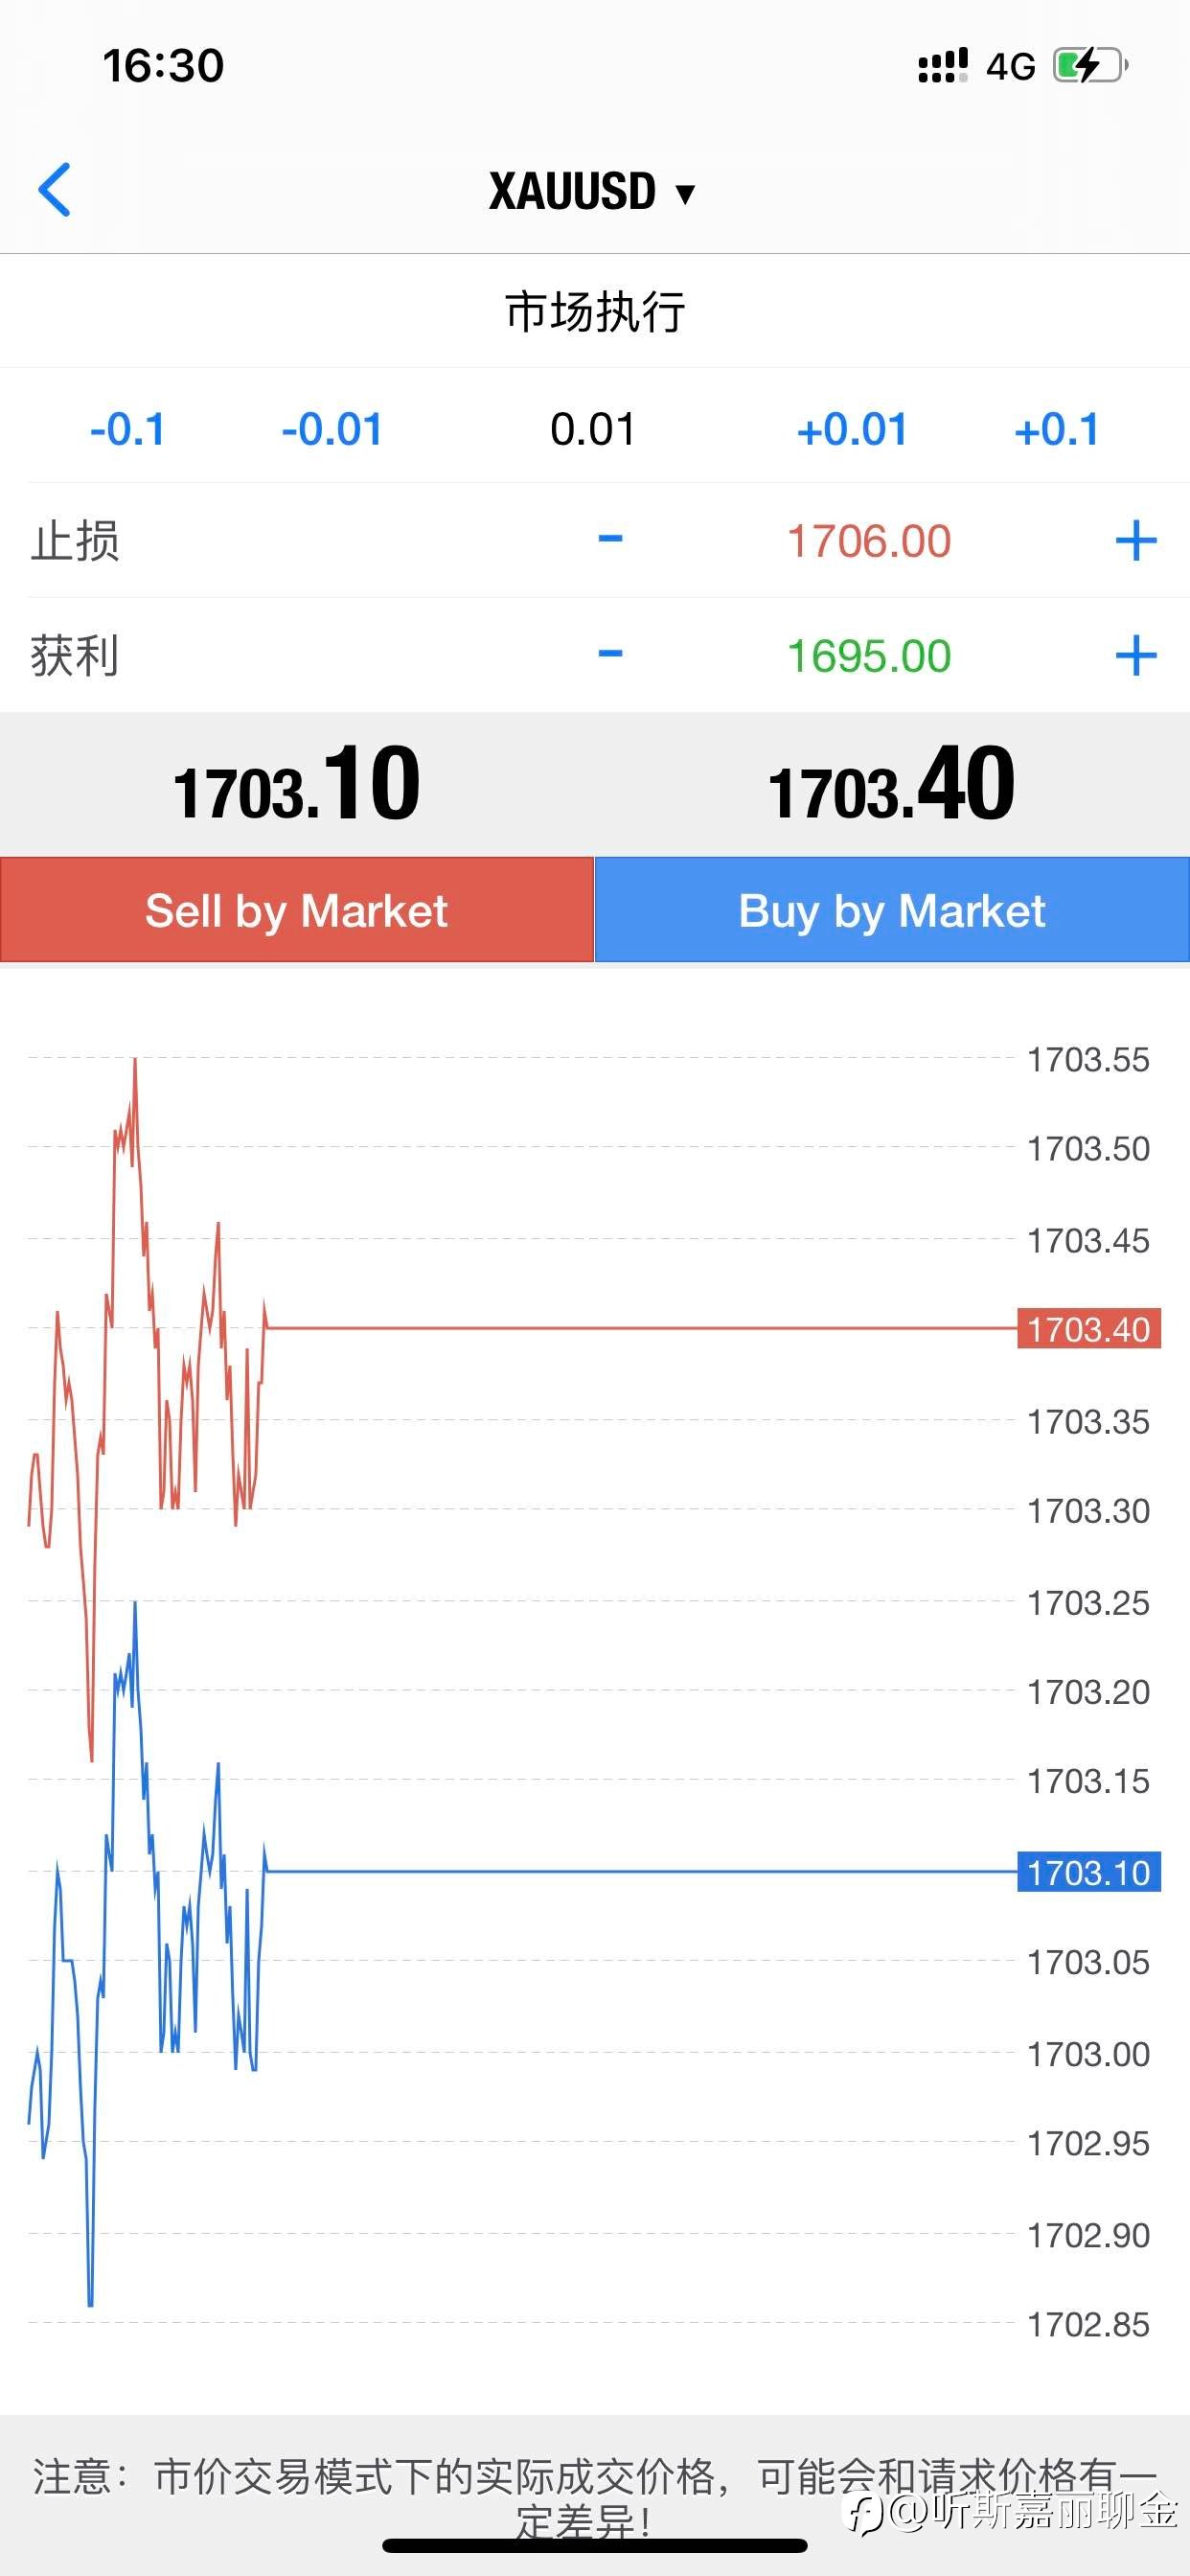Decrease volume by 0.1
Image resolution: width=1190 pixels, height=2576 pixels.
[127, 430]
